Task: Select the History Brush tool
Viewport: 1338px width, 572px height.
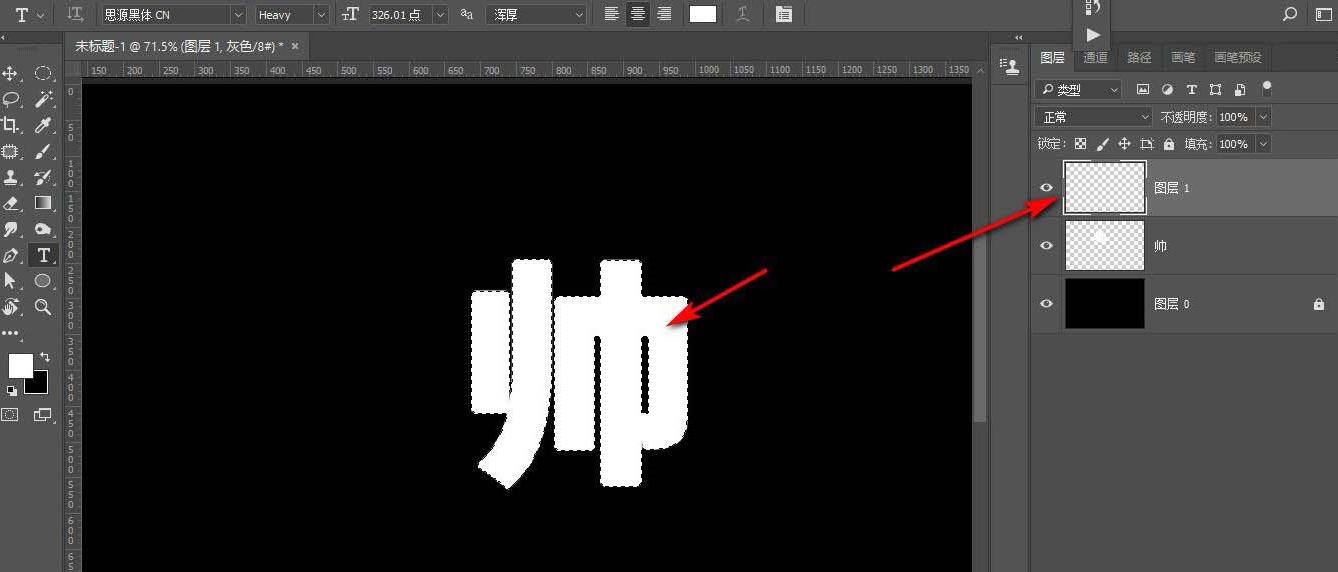Action: point(43,177)
